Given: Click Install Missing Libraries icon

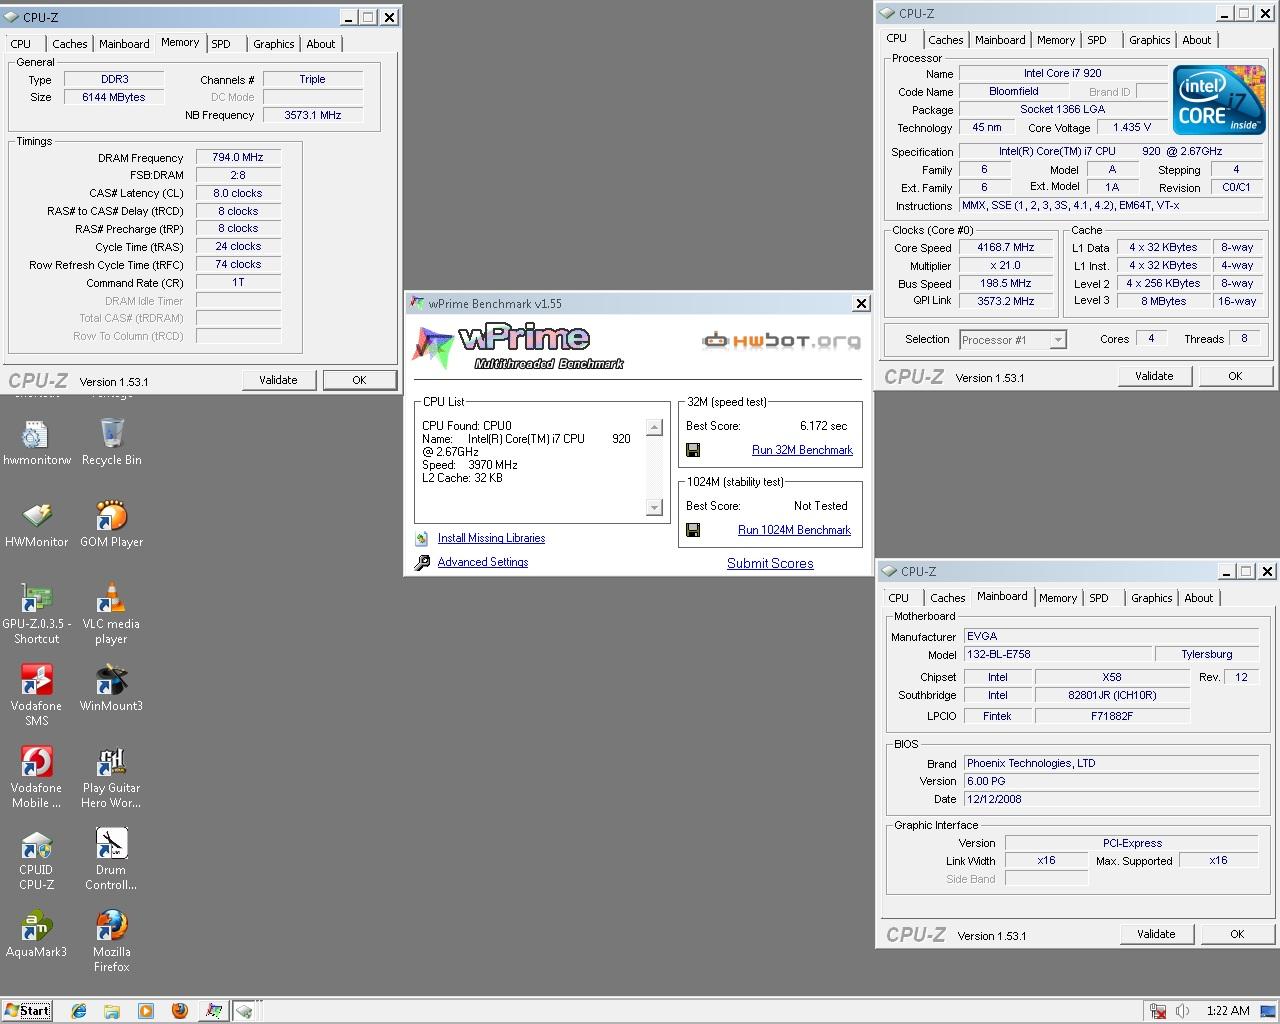Looking at the screenshot, I should pos(422,538).
